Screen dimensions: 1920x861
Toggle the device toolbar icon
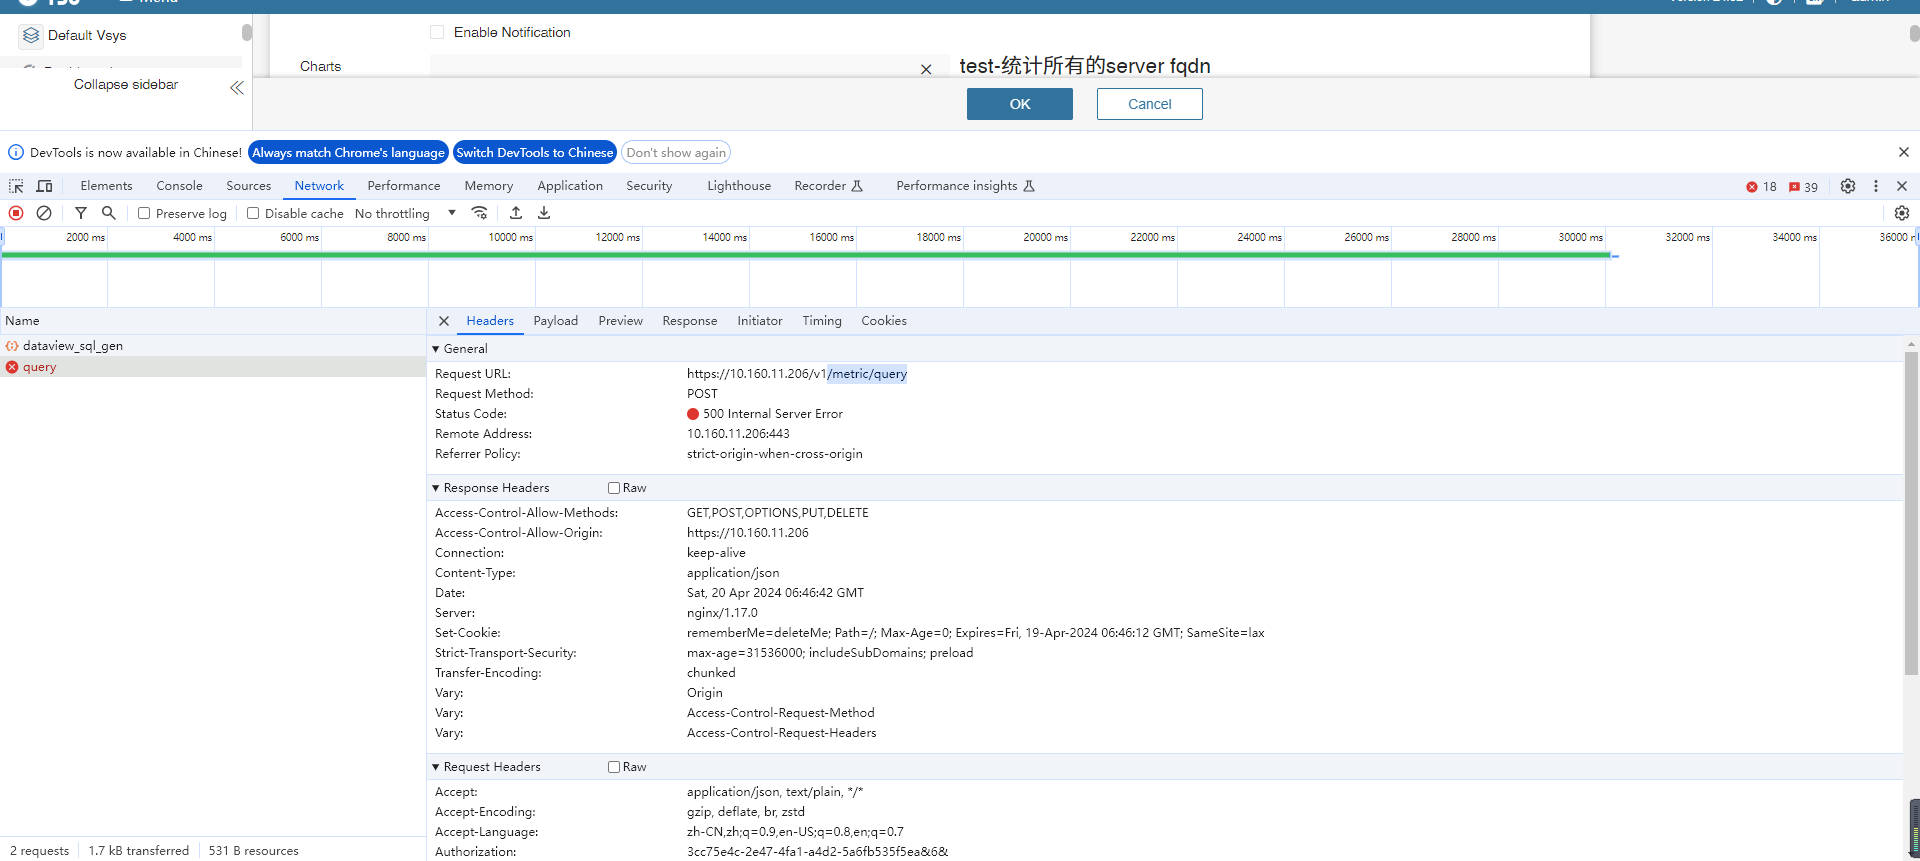coord(44,186)
